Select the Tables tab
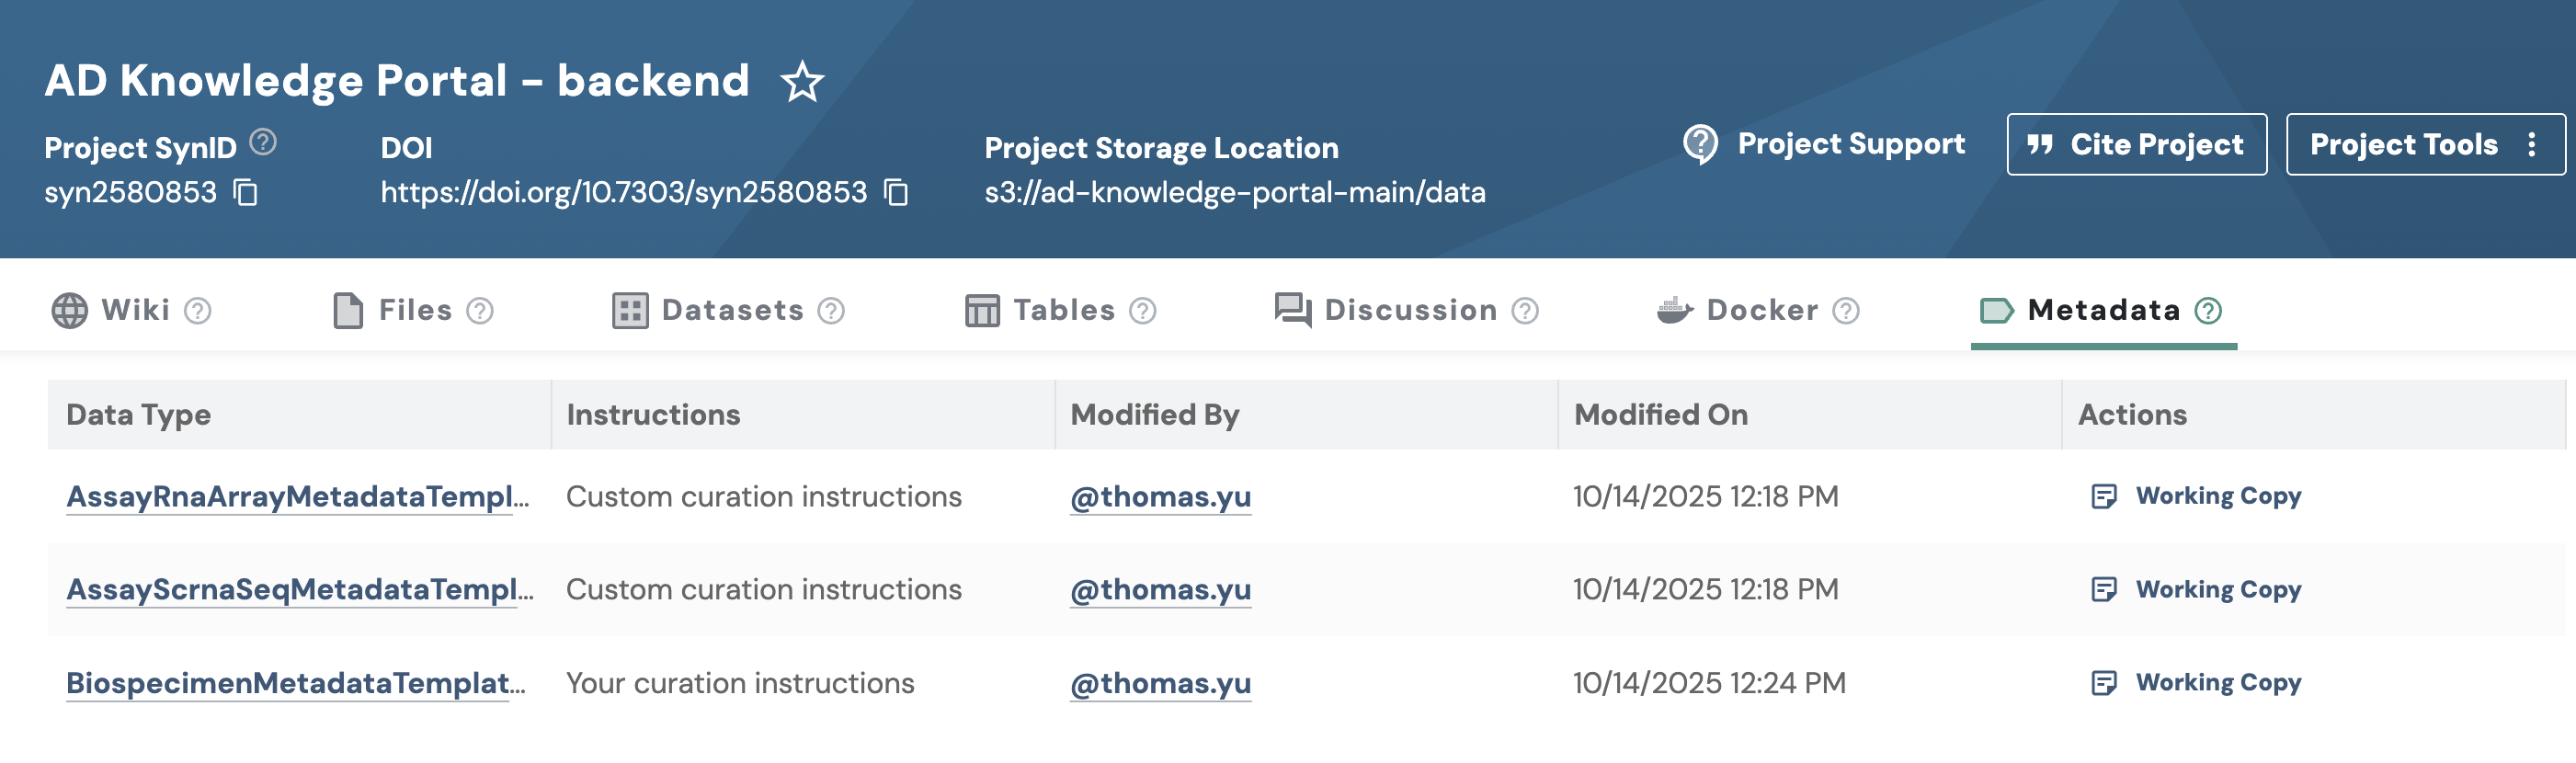 [1062, 311]
